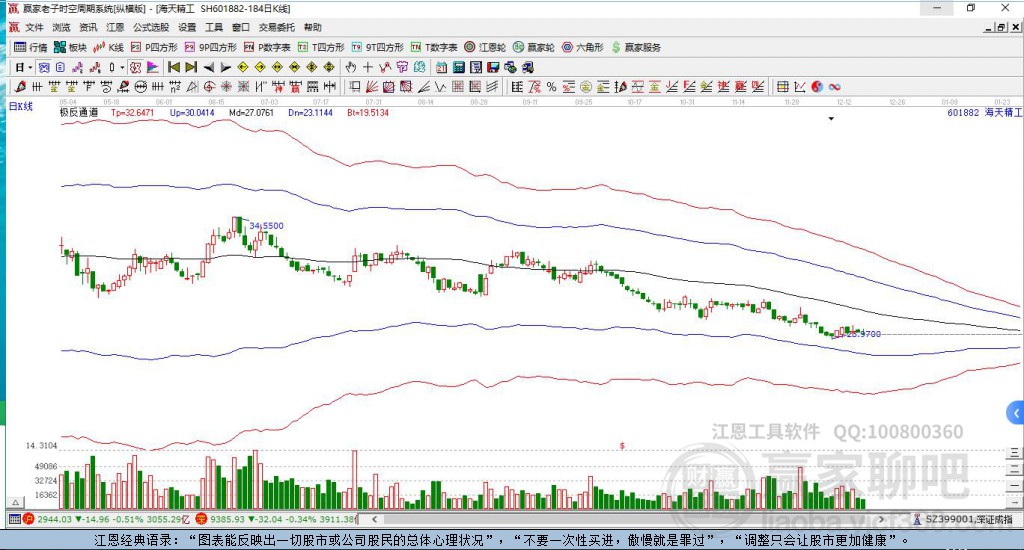Click the 601882 海天精工 stock label
The width and height of the screenshot is (1024, 550).
click(985, 113)
